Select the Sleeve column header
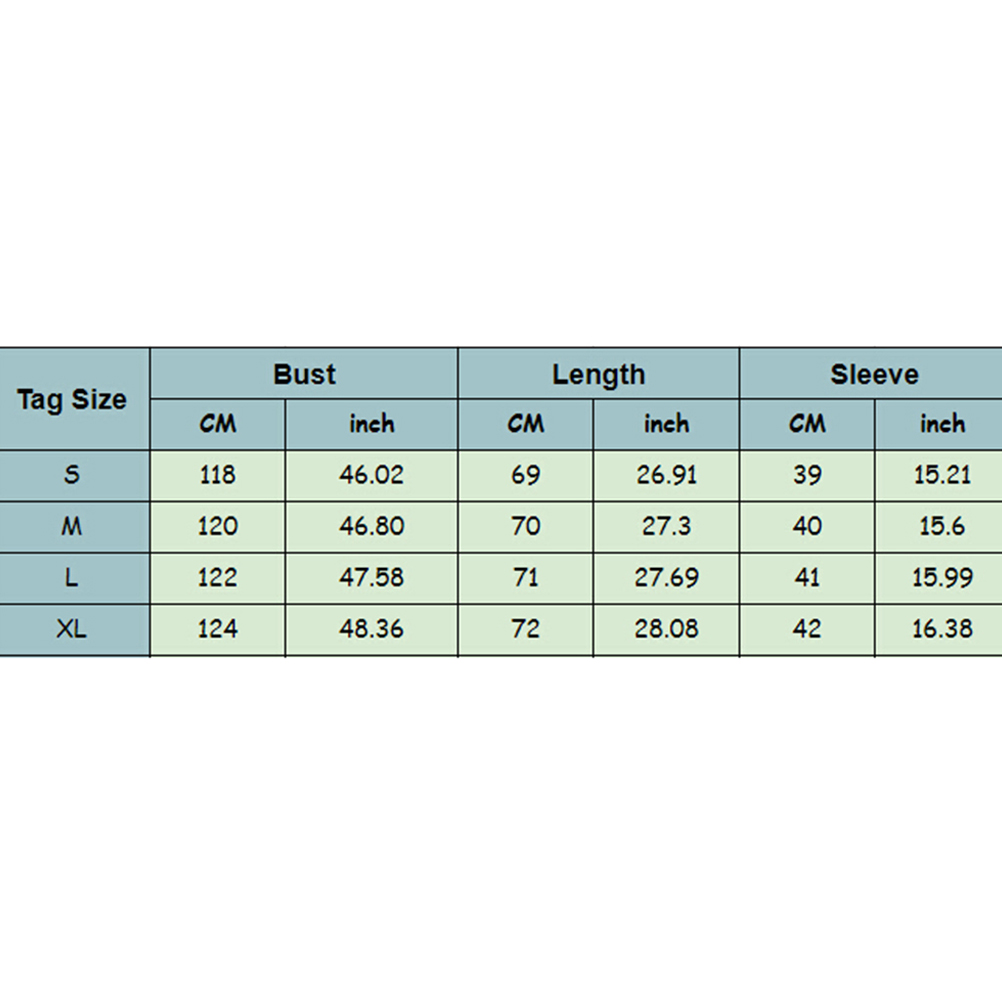Viewport: 1002px width, 1002px height. coord(873,375)
